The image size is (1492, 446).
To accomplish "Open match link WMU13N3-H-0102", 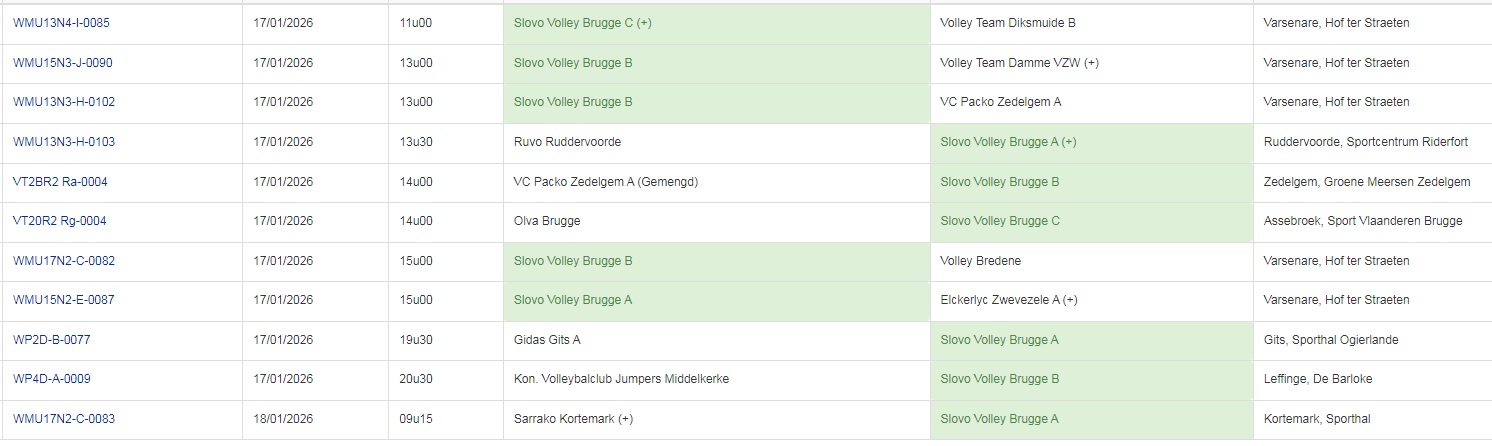I will [63, 102].
